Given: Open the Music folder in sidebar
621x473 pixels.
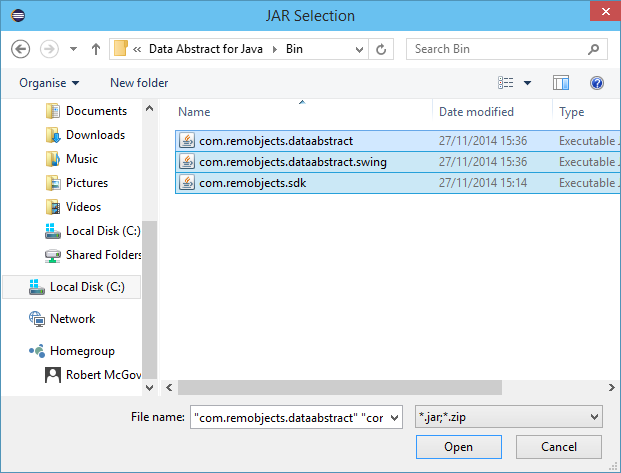Looking at the screenshot, I should click(x=82, y=159).
